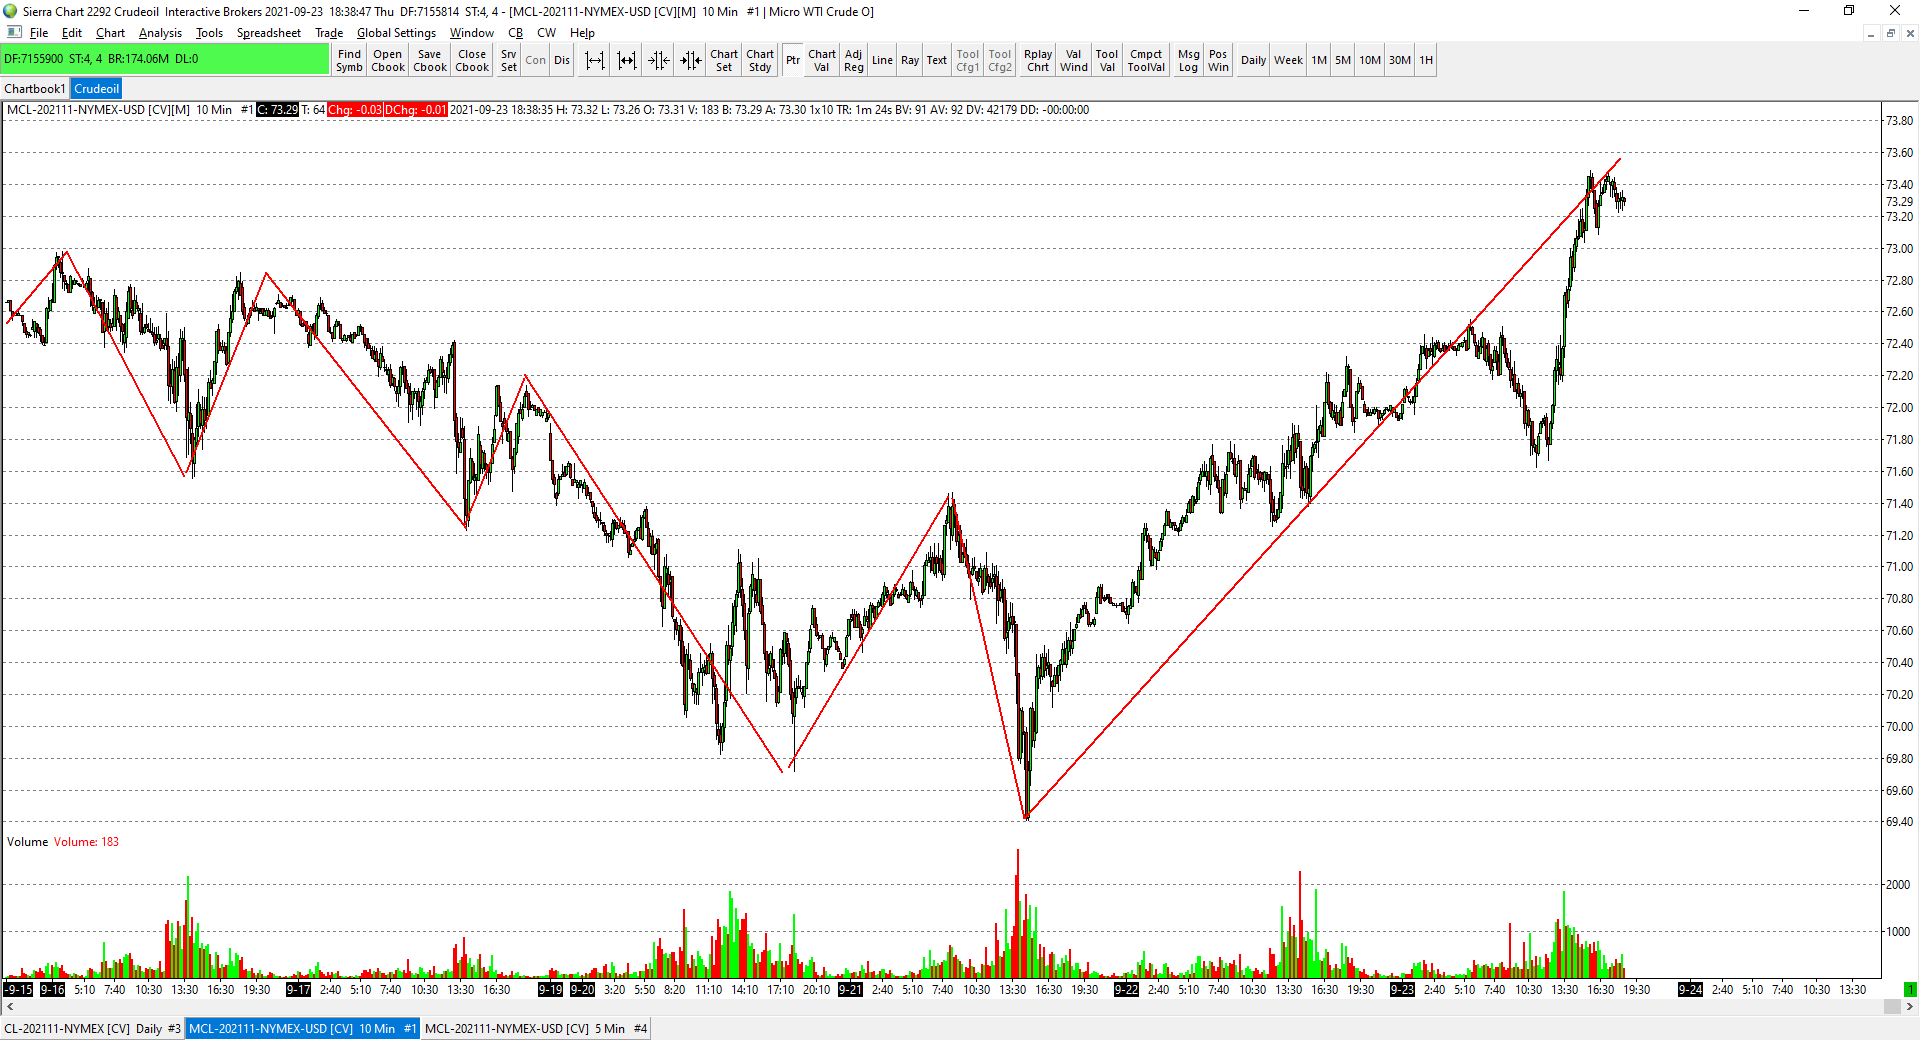Open the Window menu
This screenshot has height=1040, width=1920.
pos(471,33)
